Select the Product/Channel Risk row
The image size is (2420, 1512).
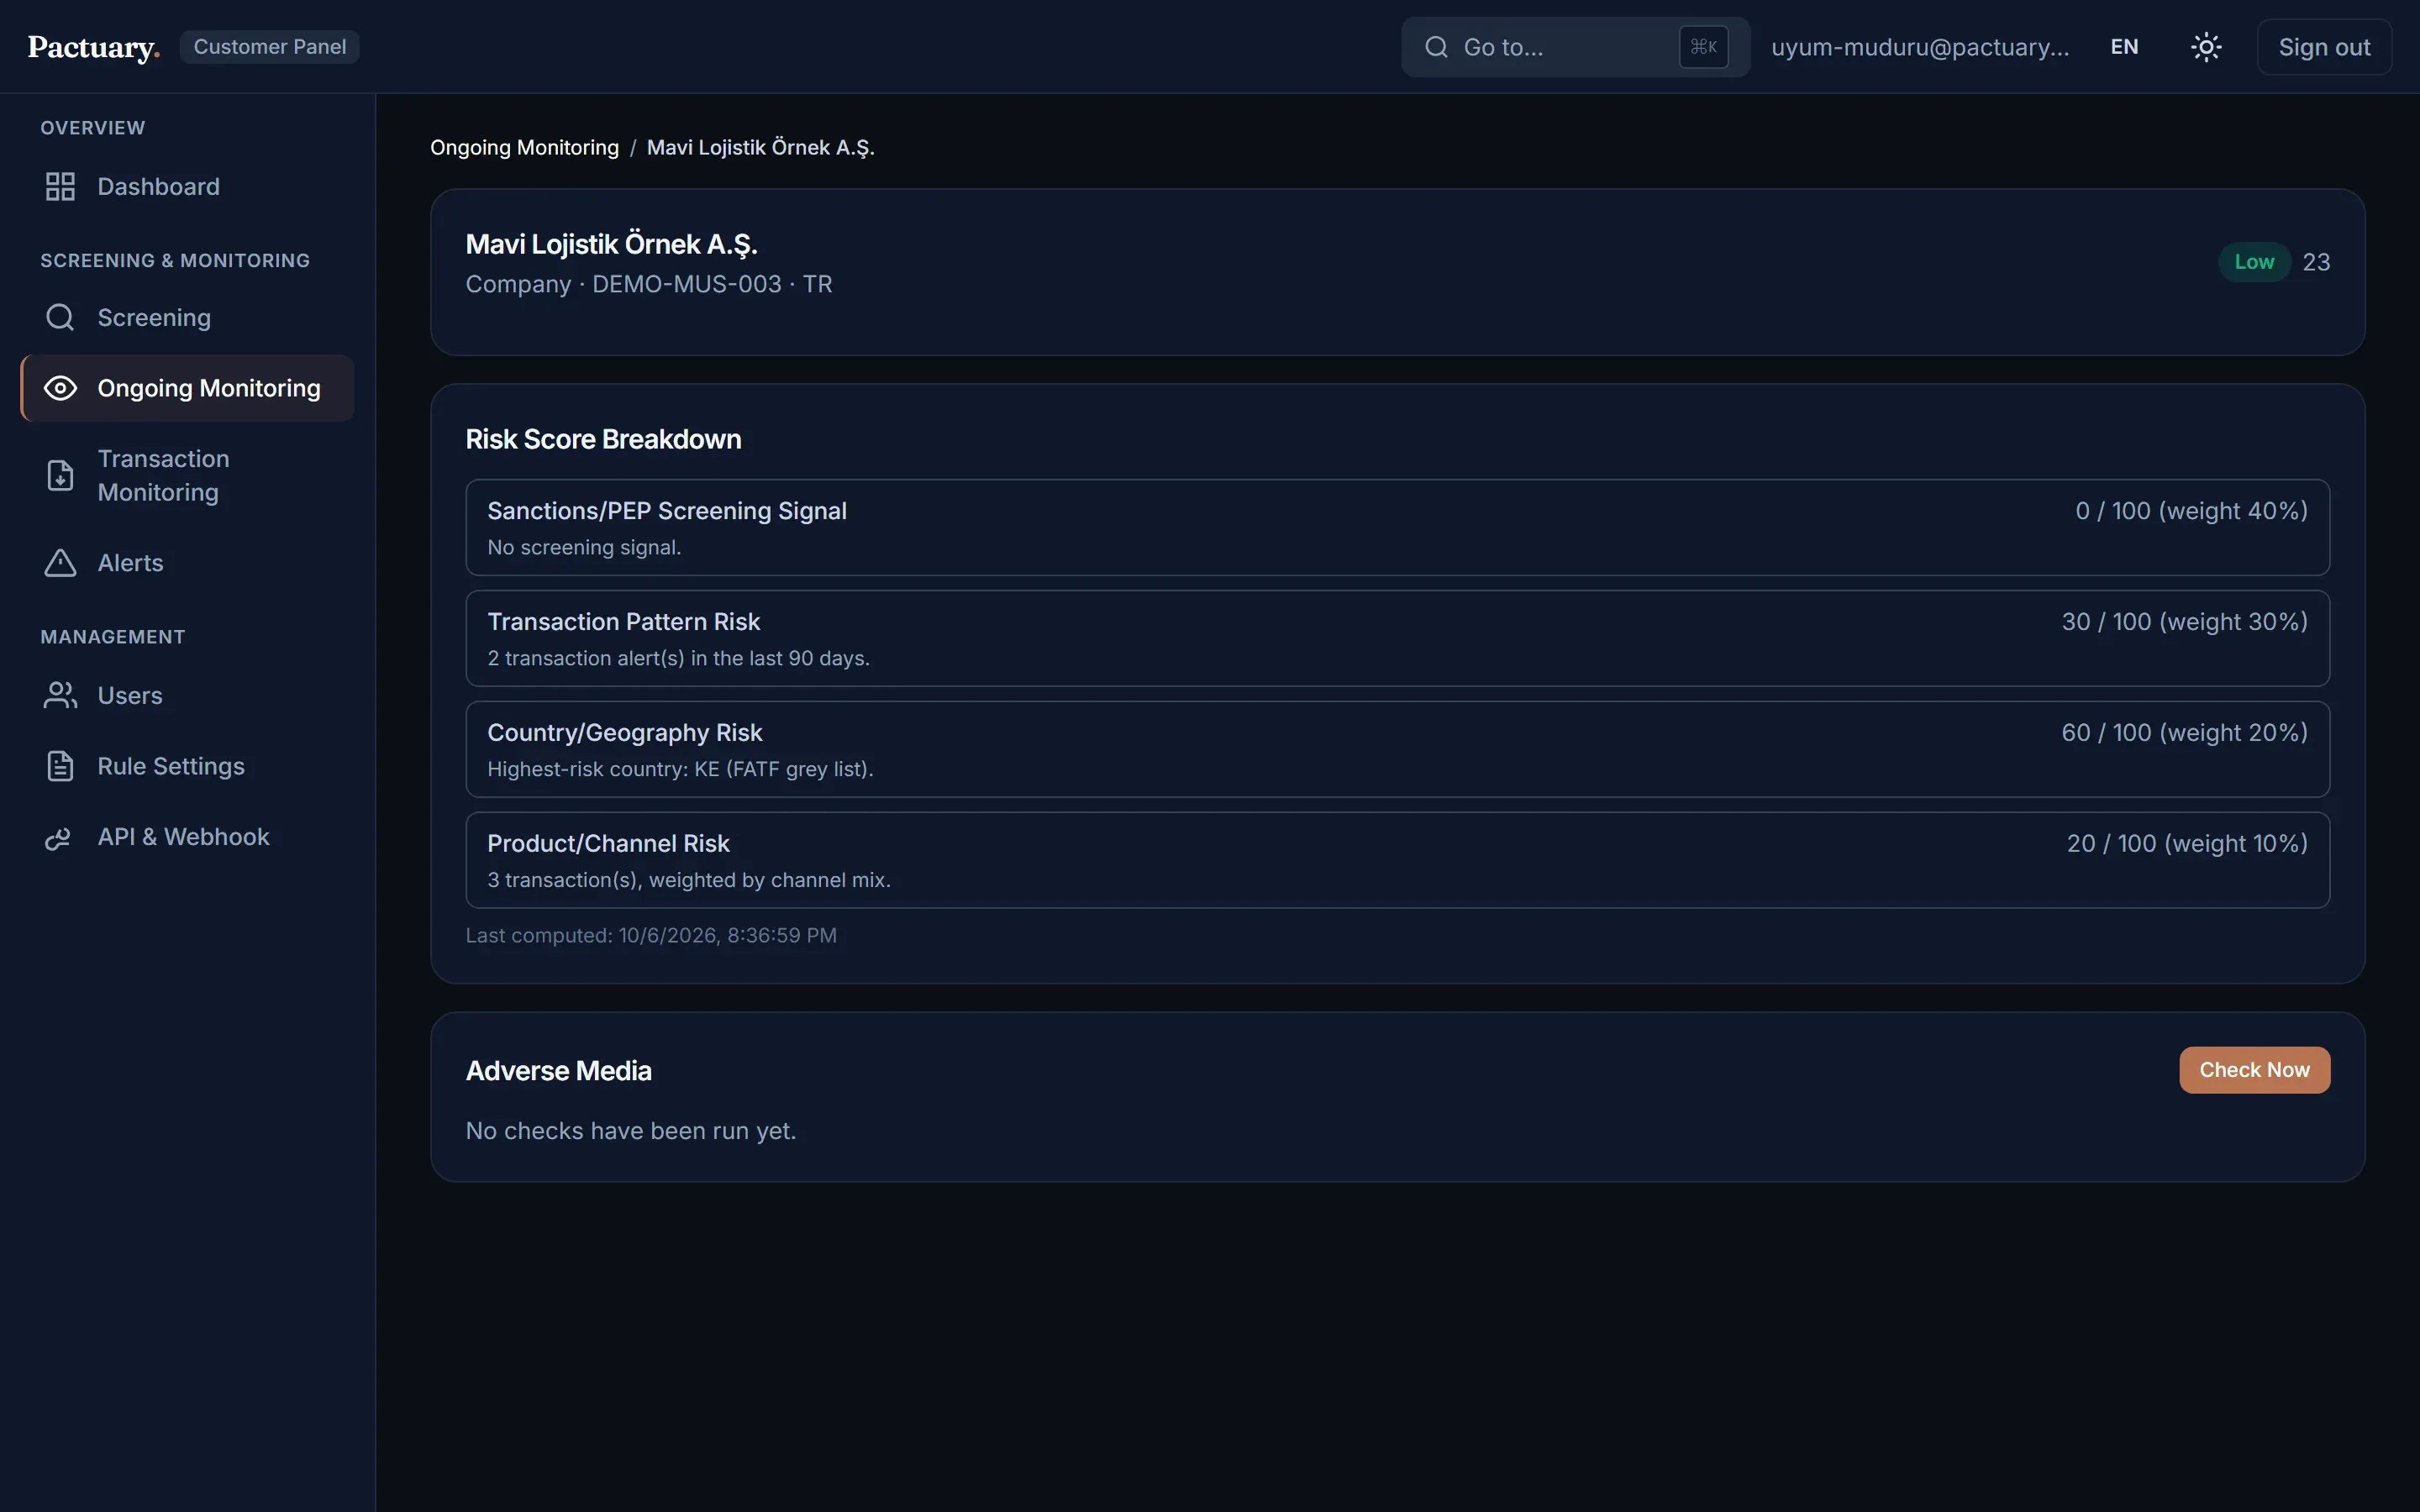[1397, 860]
